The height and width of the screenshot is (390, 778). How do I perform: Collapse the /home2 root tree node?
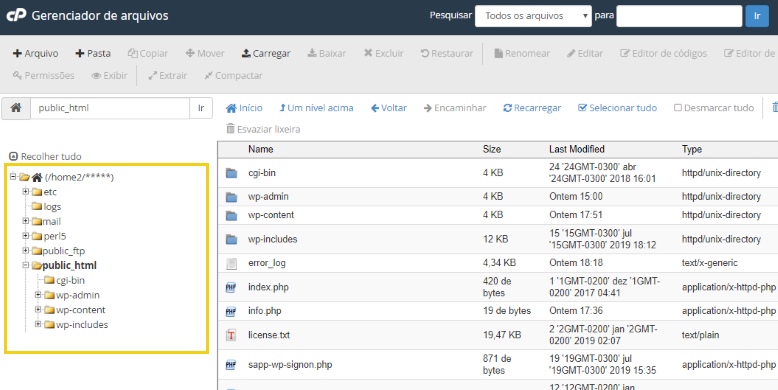click(x=13, y=177)
